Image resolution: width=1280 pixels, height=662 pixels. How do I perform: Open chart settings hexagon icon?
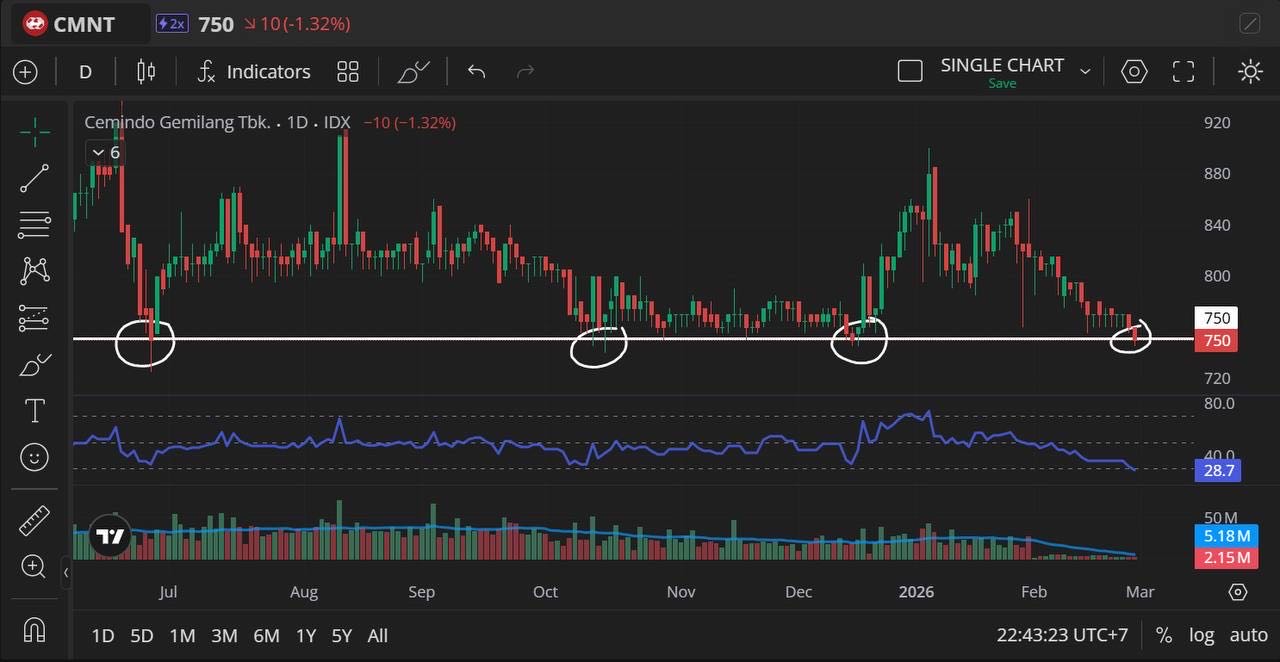pyautogui.click(x=1134, y=71)
